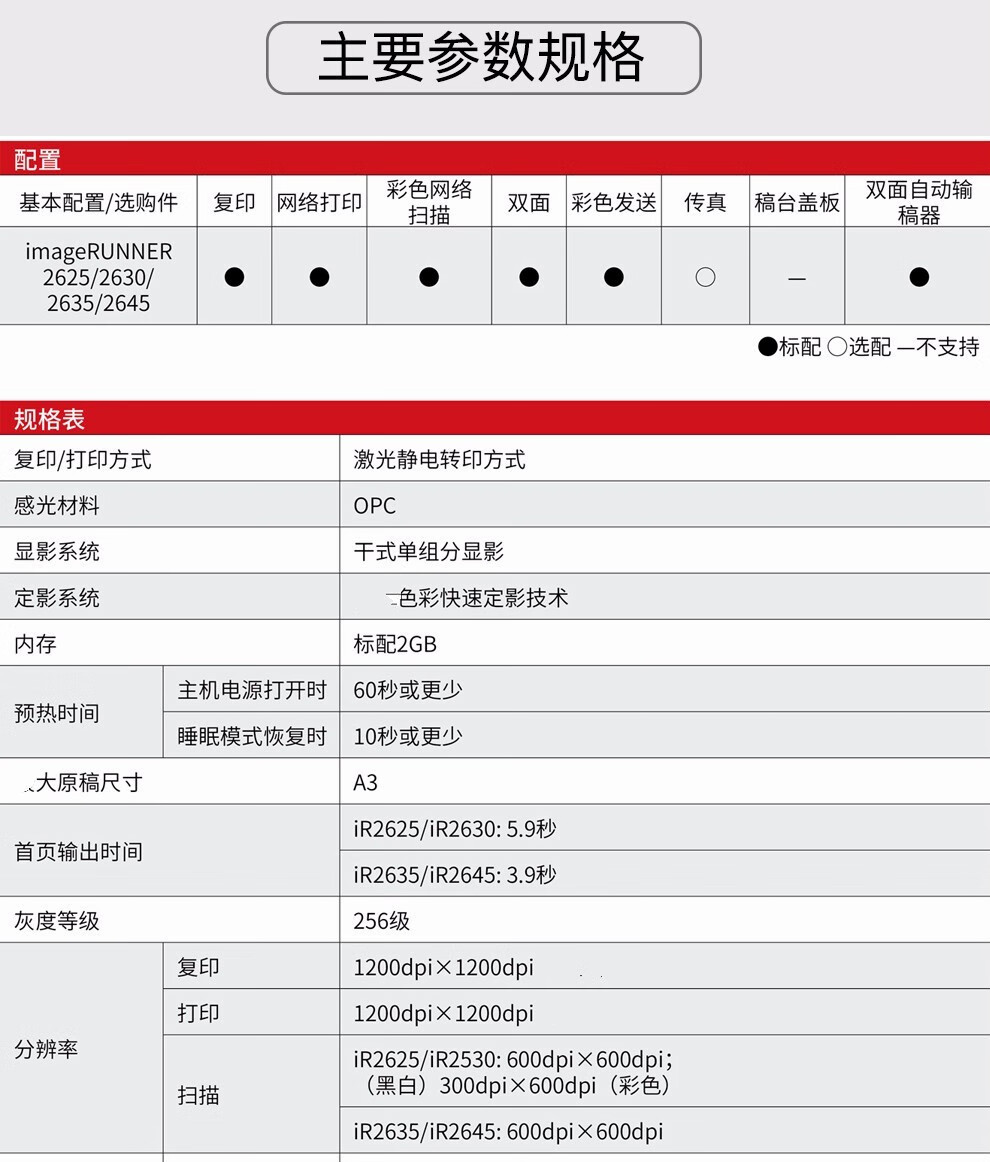
Task: Click the 复印/打印方式 row label
Action: coord(83,459)
